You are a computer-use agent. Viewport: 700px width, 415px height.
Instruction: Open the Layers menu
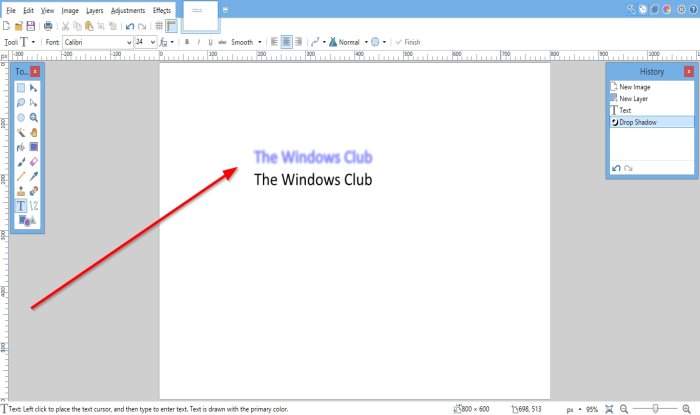[x=95, y=10]
